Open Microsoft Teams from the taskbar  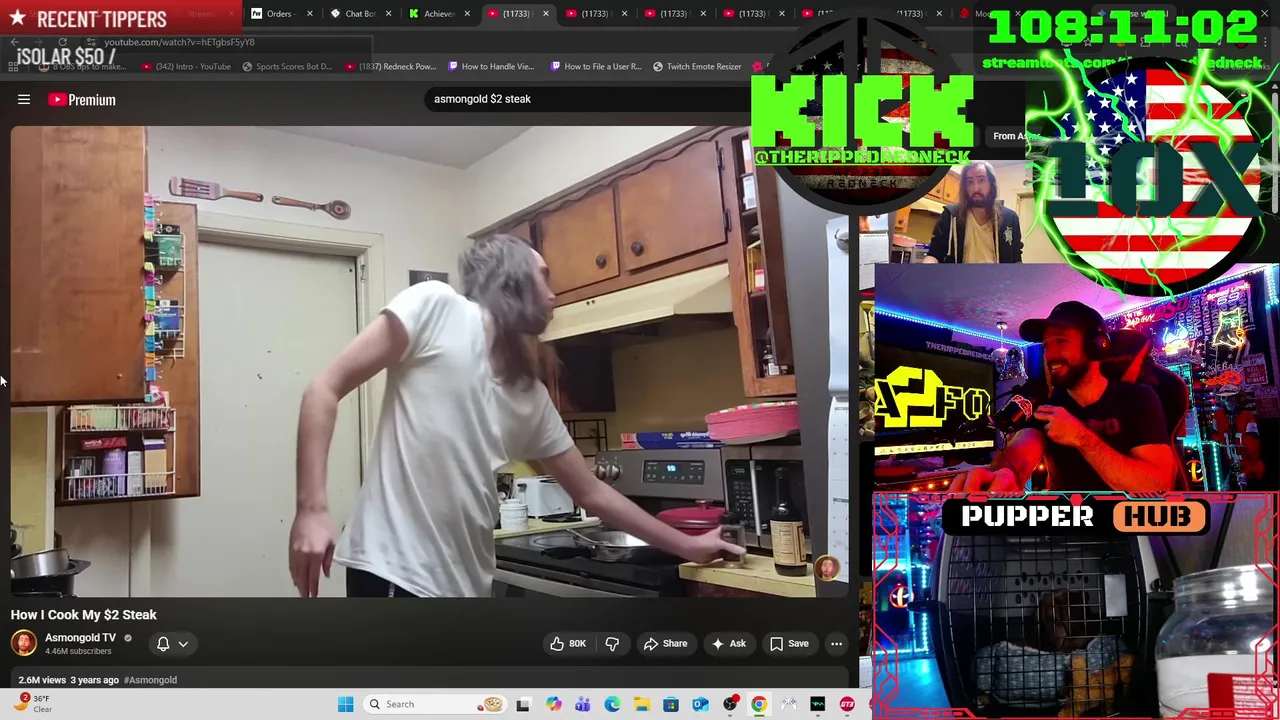[582, 704]
